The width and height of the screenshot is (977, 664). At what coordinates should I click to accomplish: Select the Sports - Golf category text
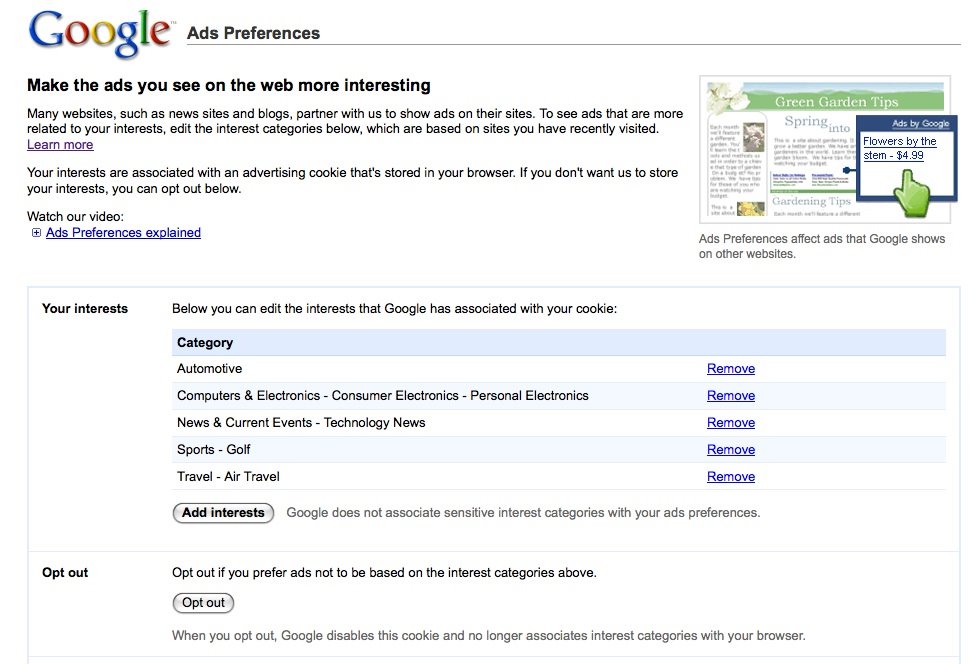[213, 450]
